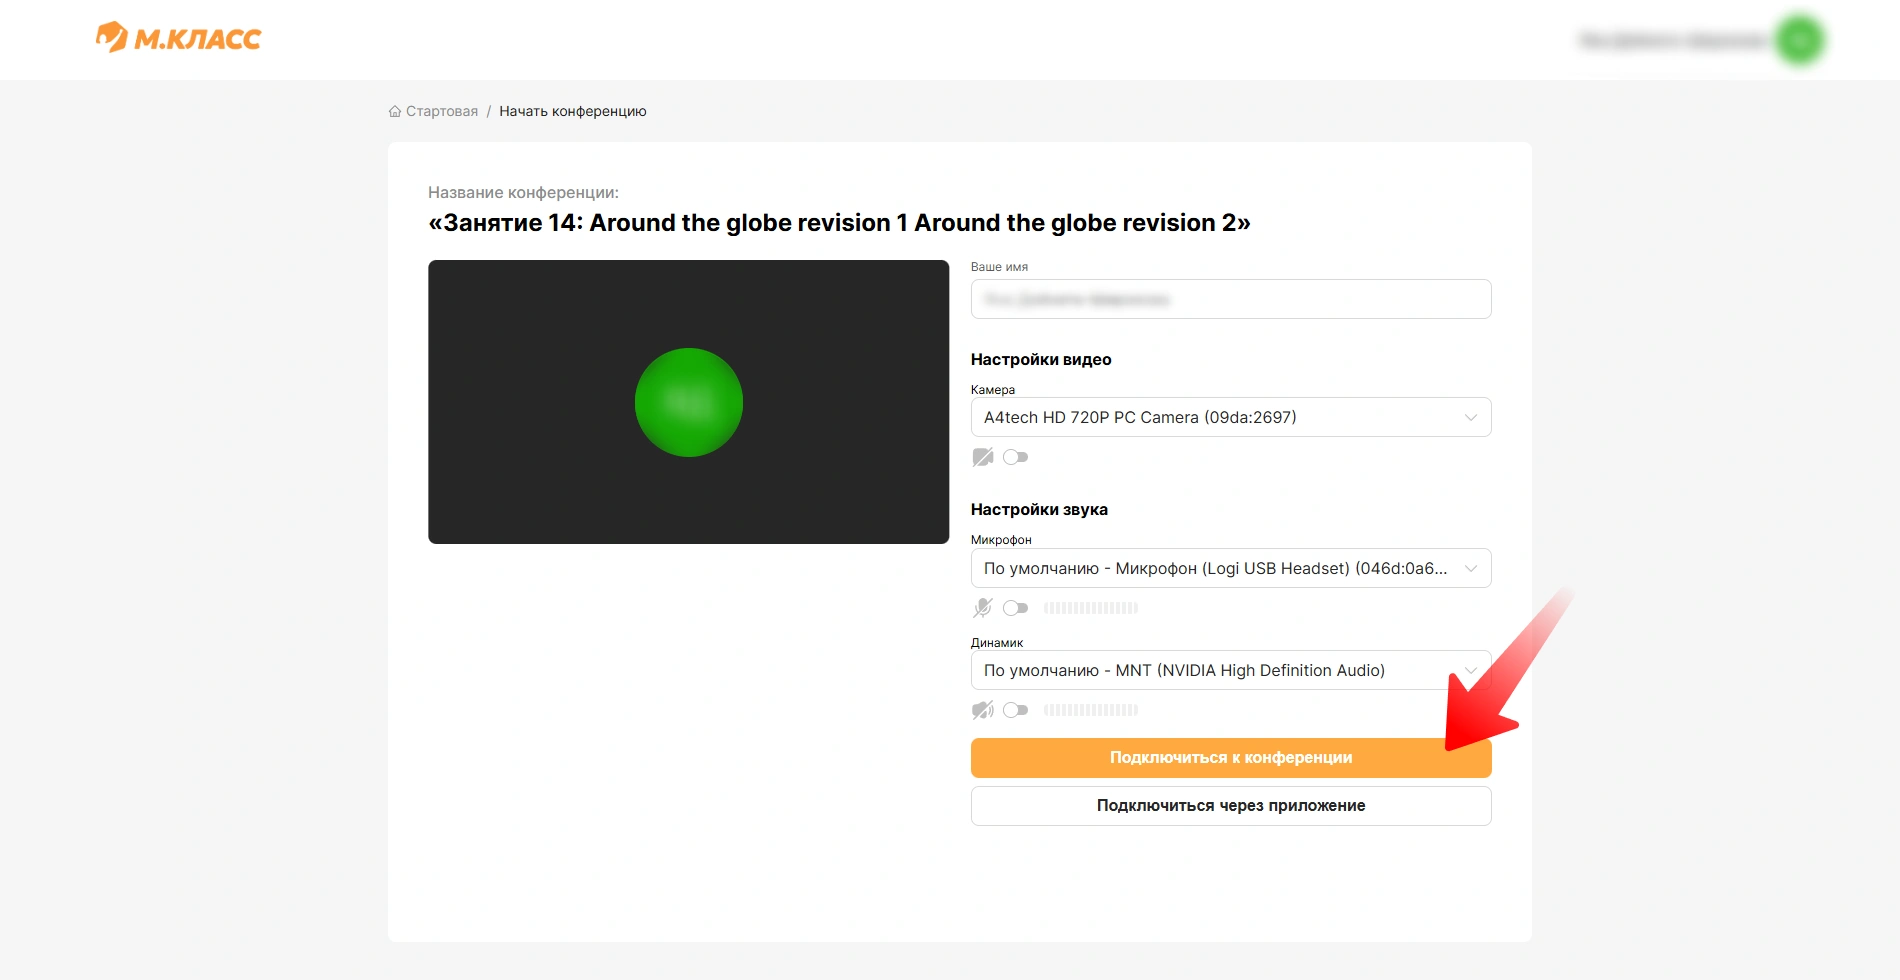Open the green user avatar menu
Viewport: 1900px width, 980px height.
pyautogui.click(x=1800, y=40)
